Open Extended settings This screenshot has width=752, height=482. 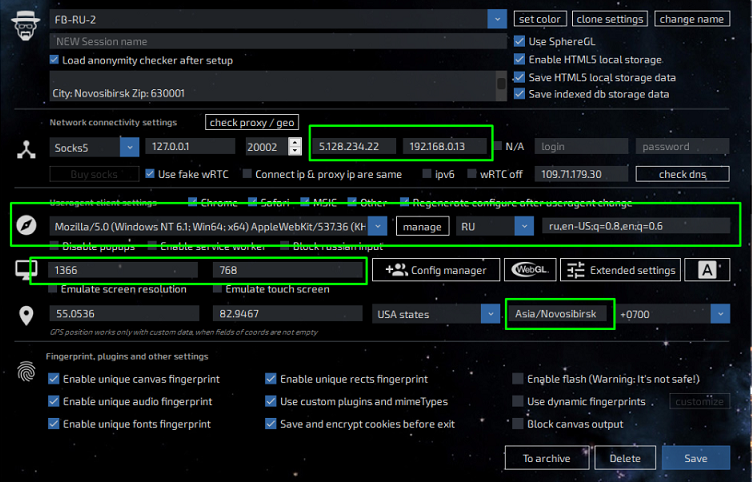(621, 270)
